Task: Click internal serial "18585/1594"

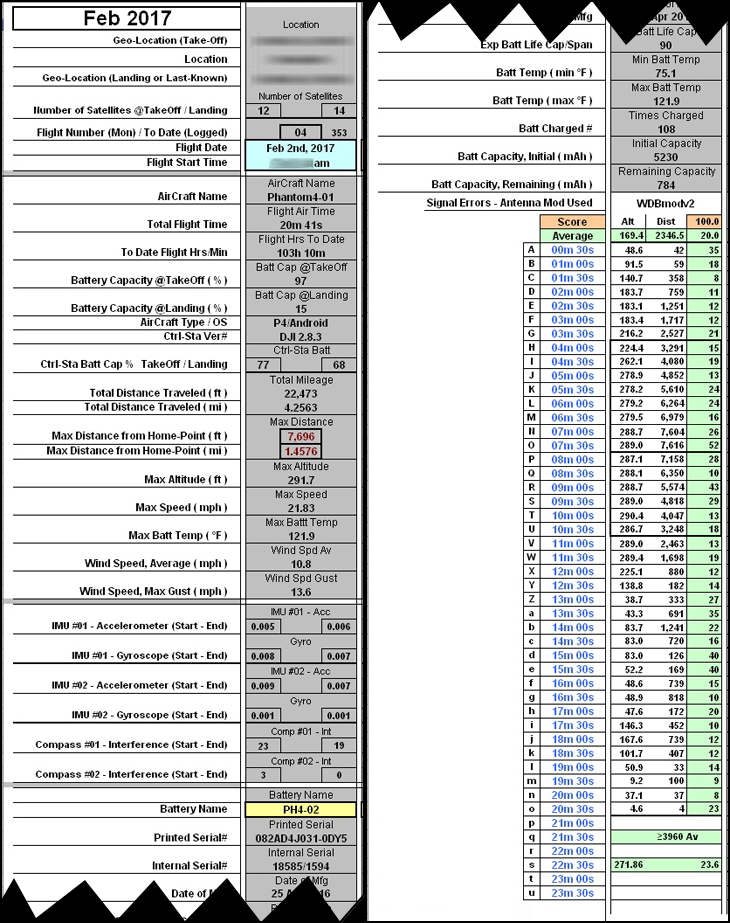Action: [x=301, y=866]
